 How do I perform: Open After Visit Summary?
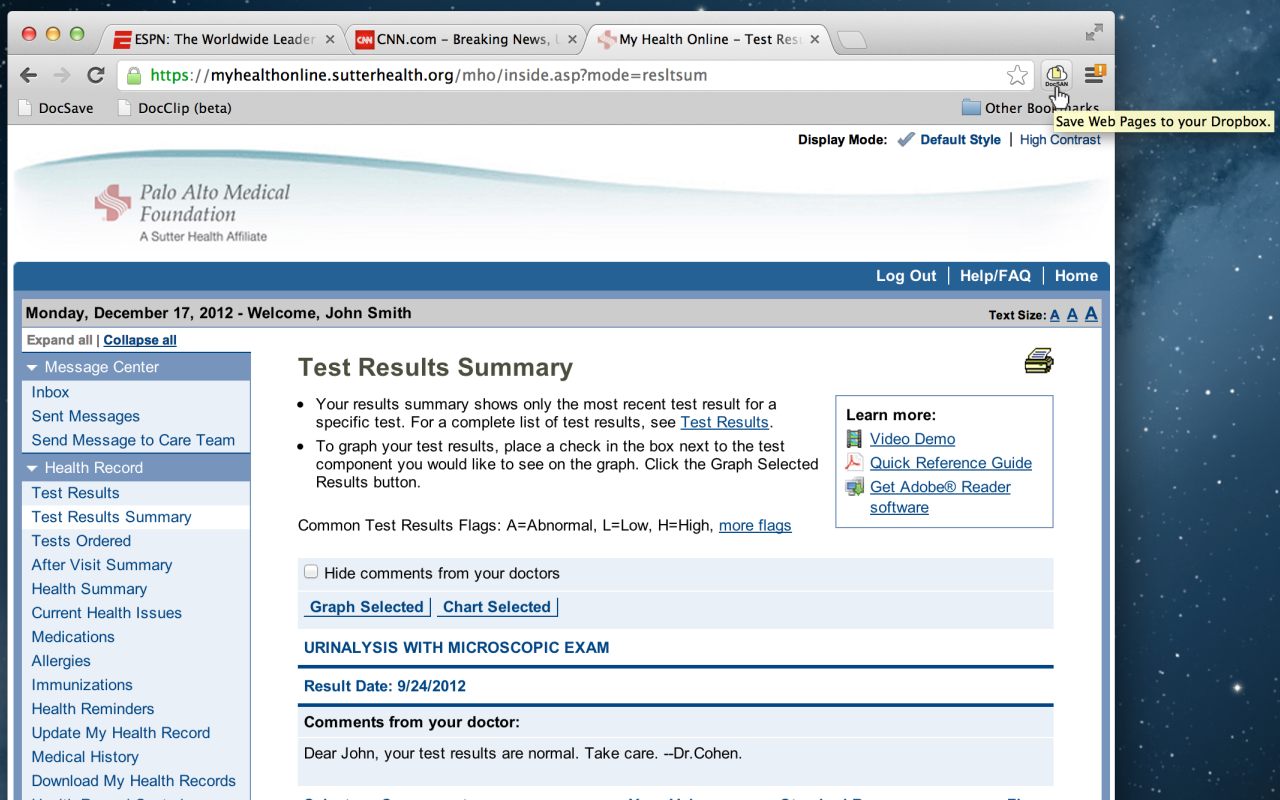pyautogui.click(x=101, y=565)
